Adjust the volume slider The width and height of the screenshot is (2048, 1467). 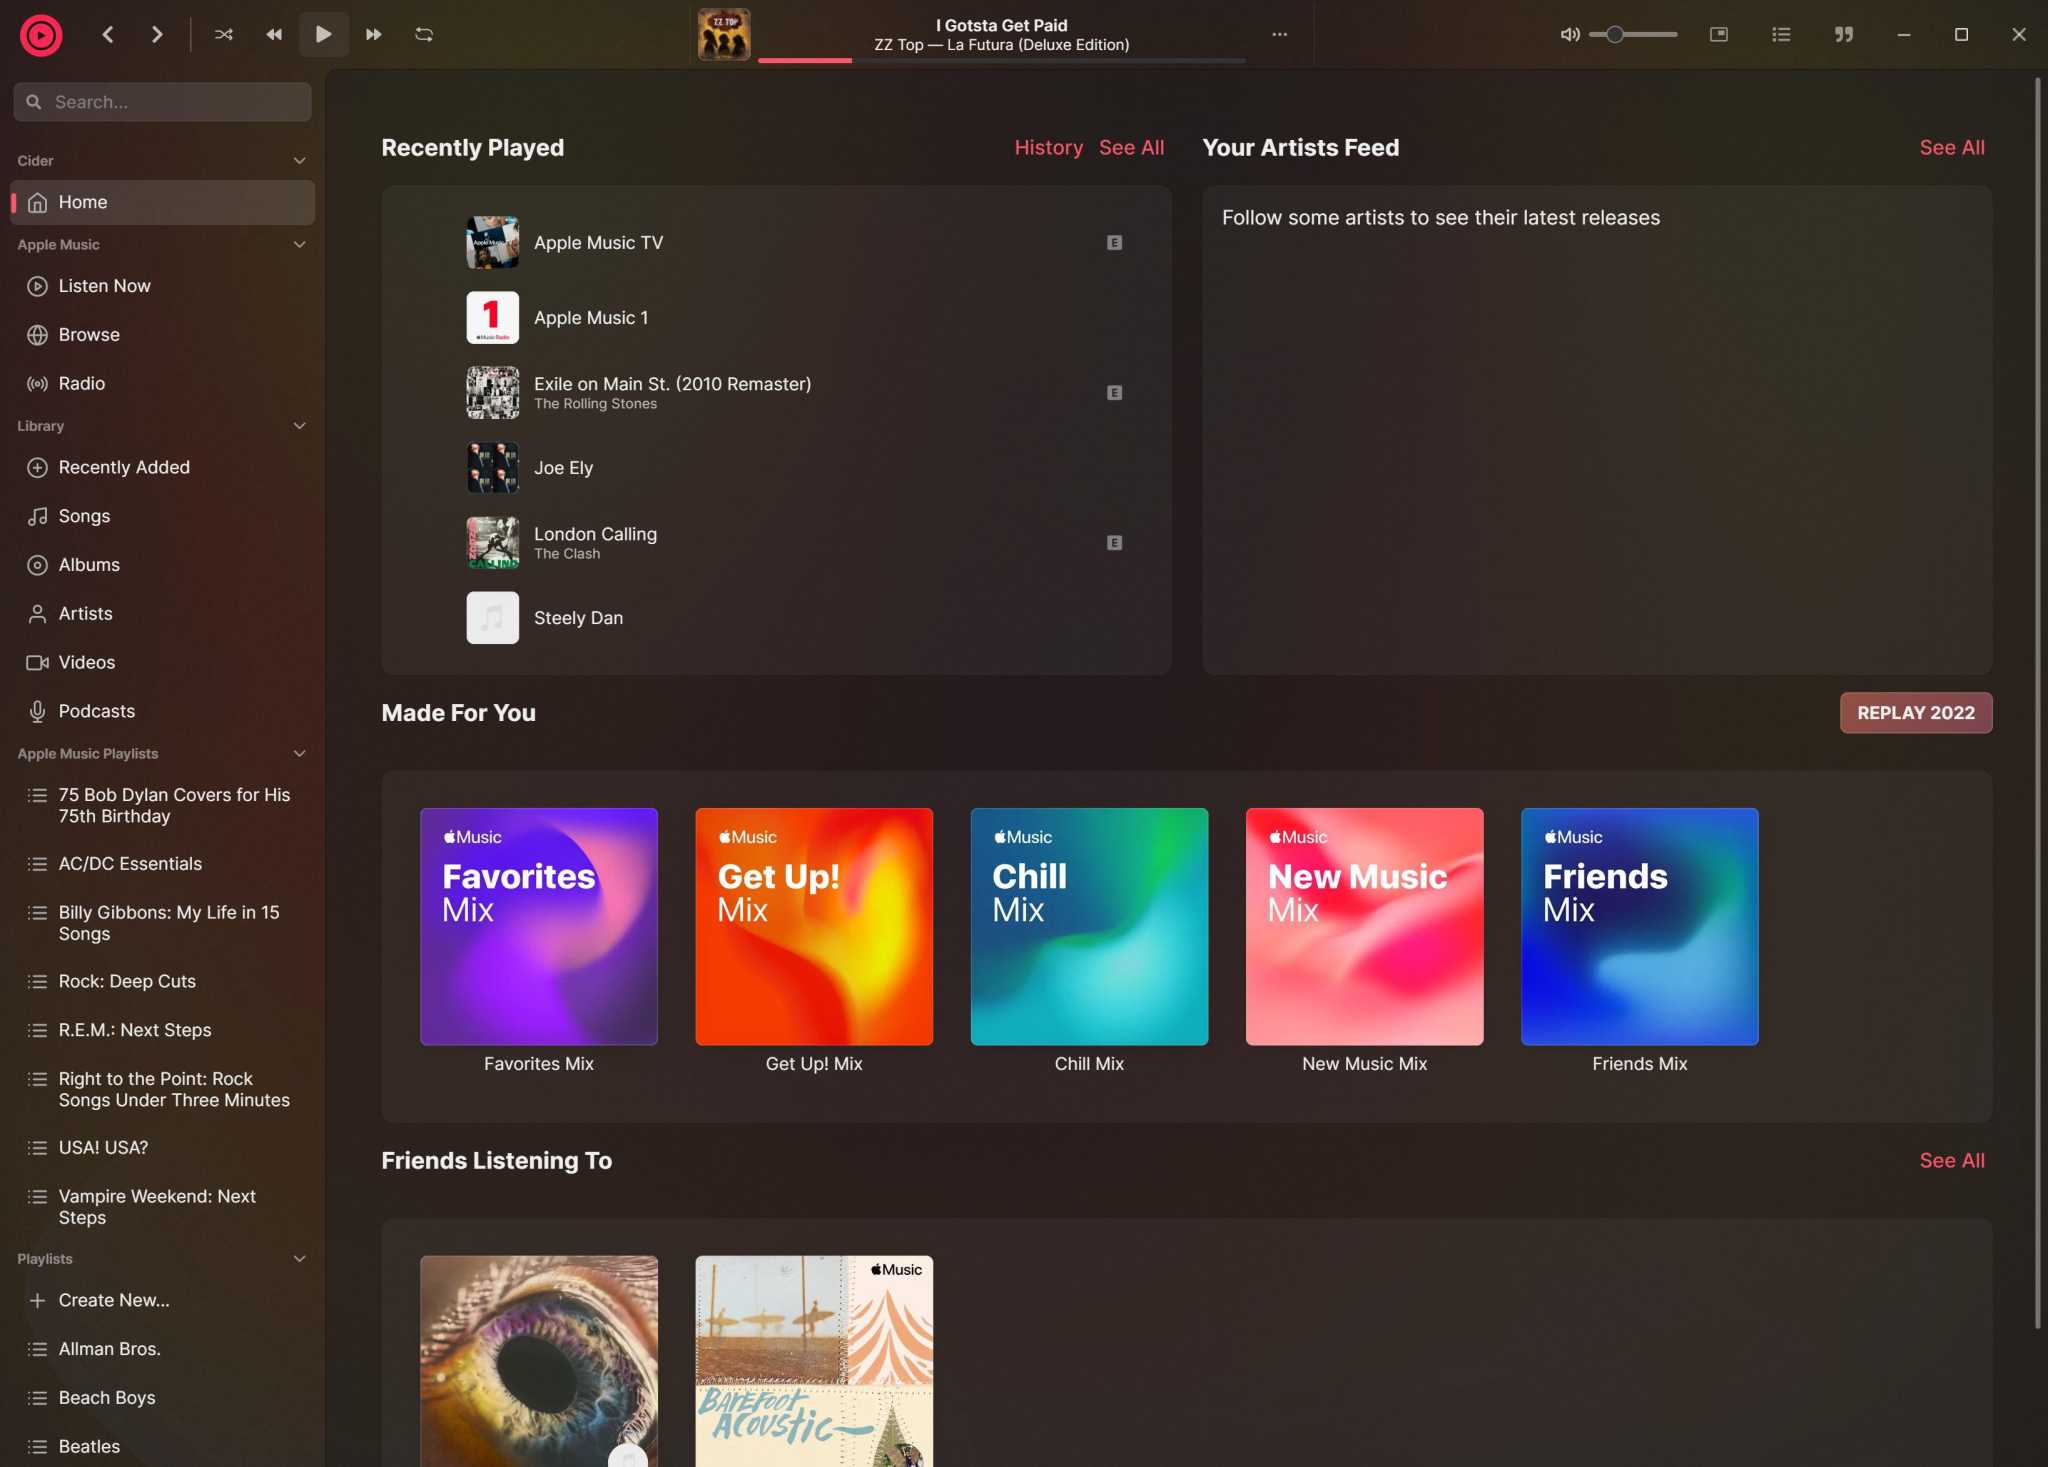[x=1633, y=35]
